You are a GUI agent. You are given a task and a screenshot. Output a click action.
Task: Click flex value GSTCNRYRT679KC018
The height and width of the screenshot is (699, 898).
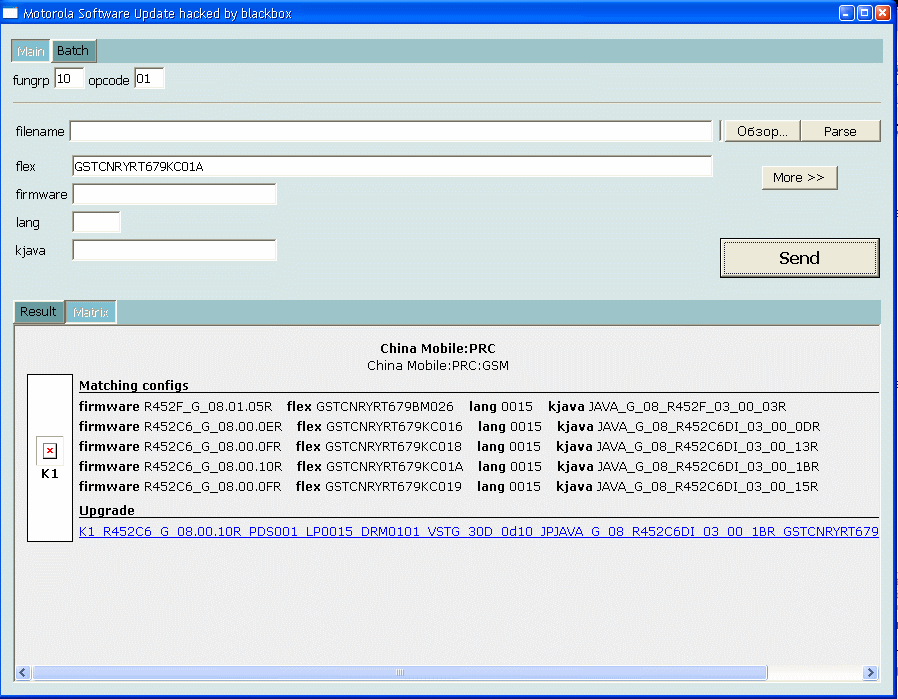coord(393,447)
